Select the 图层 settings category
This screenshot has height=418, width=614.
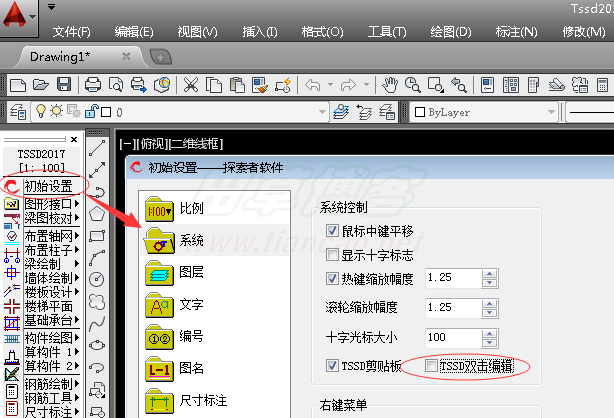pos(215,272)
